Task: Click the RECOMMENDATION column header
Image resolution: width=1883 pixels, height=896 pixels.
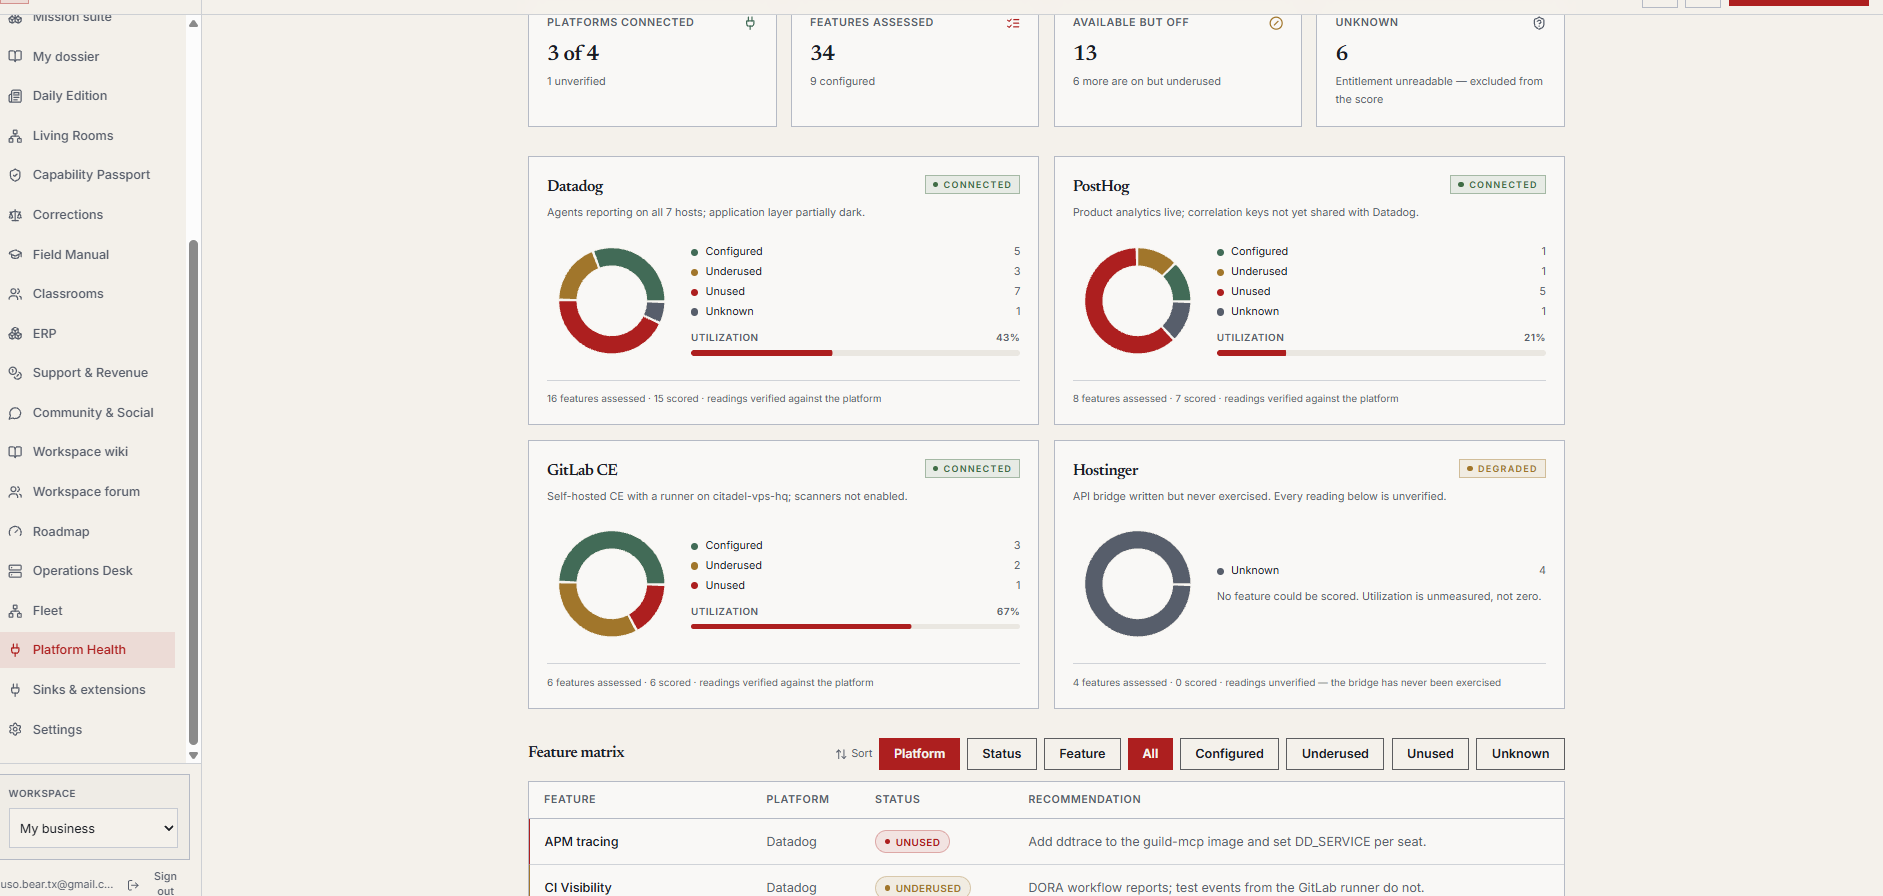Action: pos(1084,800)
